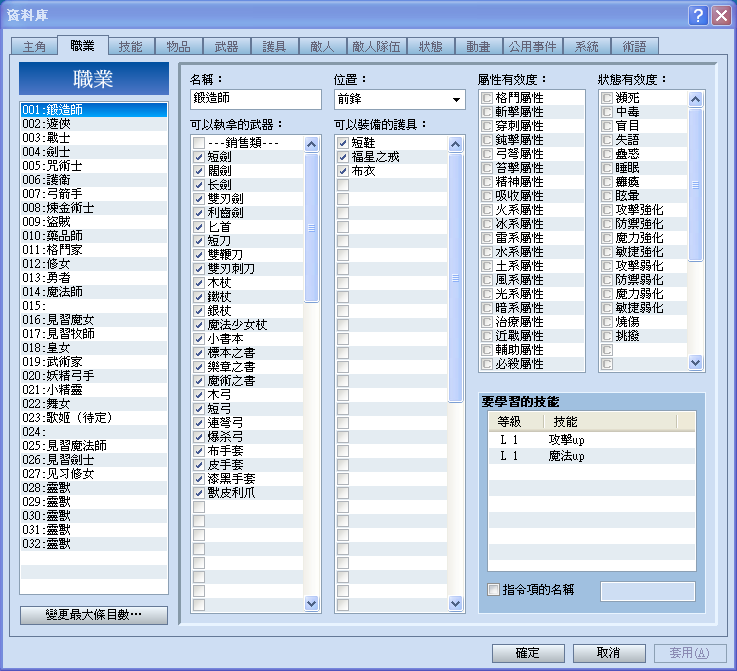Click the 狀態有效度 list scroll-down arrow
This screenshot has height=671, width=737.
pyautogui.click(x=695, y=362)
